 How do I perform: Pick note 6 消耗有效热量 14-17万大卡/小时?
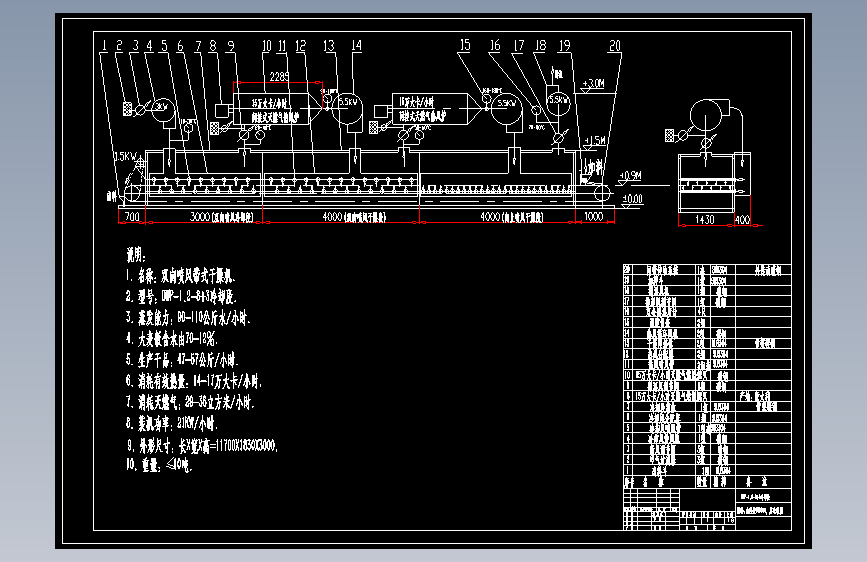(193, 381)
